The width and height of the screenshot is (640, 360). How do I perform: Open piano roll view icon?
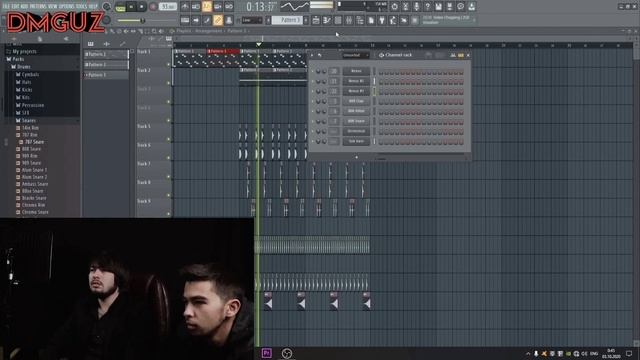[x=327, y=20]
